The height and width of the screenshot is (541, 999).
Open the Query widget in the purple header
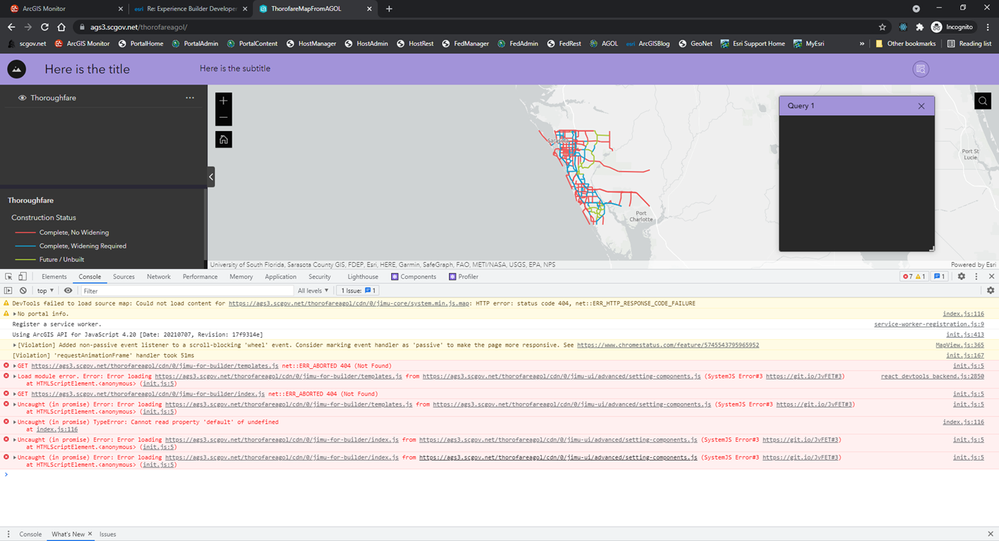coord(921,69)
